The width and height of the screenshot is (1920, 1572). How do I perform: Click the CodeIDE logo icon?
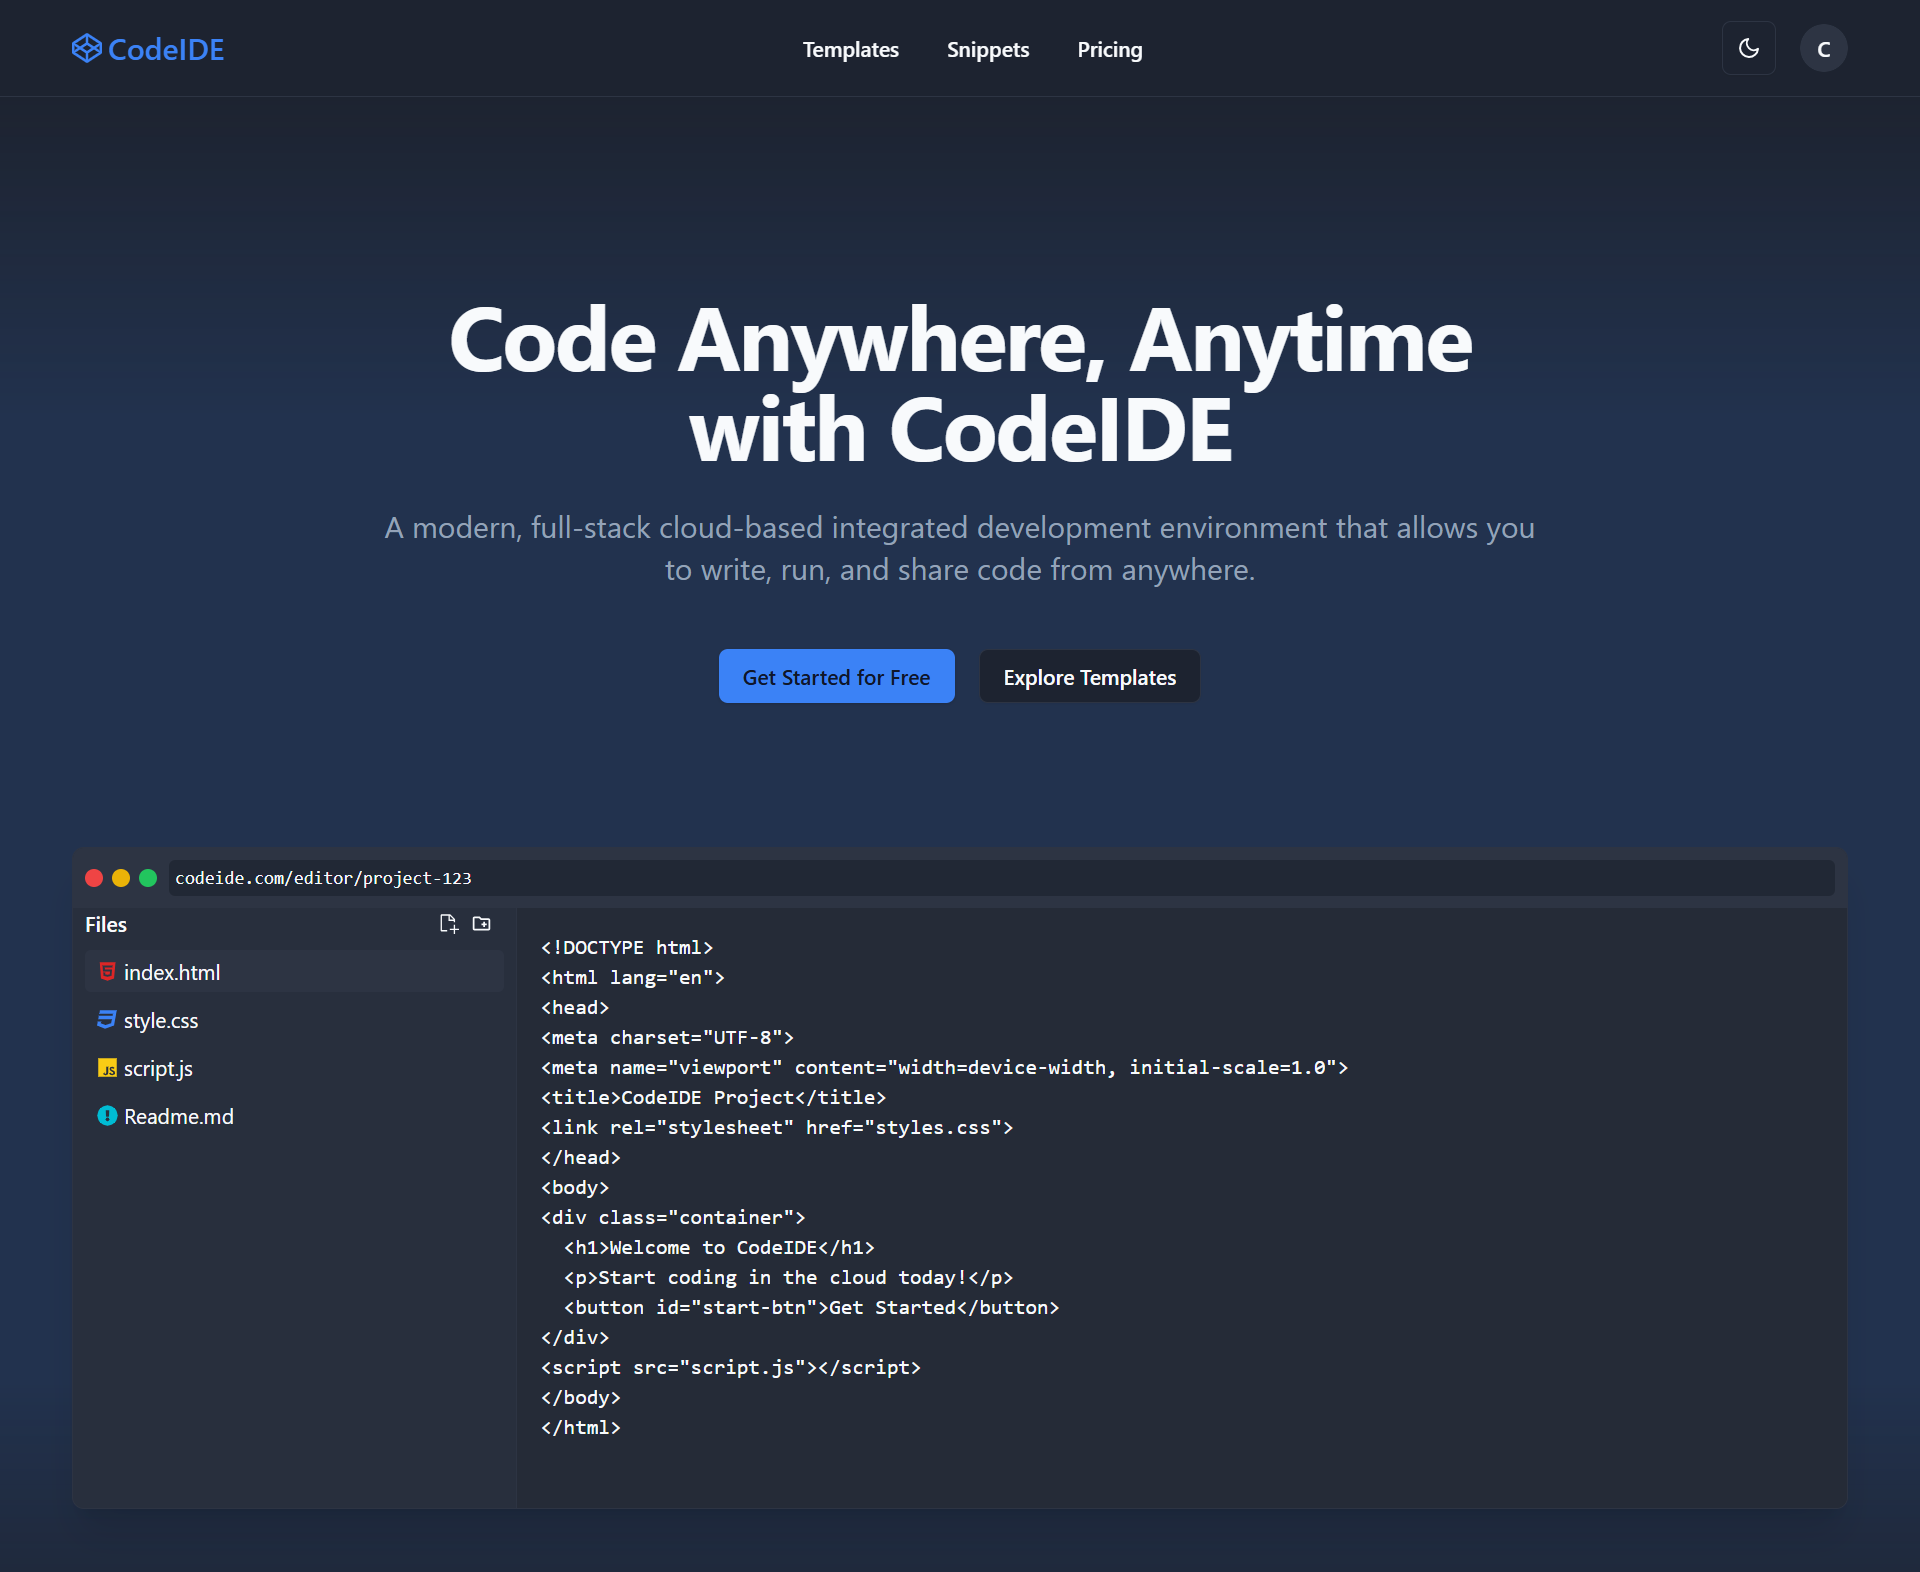point(87,48)
